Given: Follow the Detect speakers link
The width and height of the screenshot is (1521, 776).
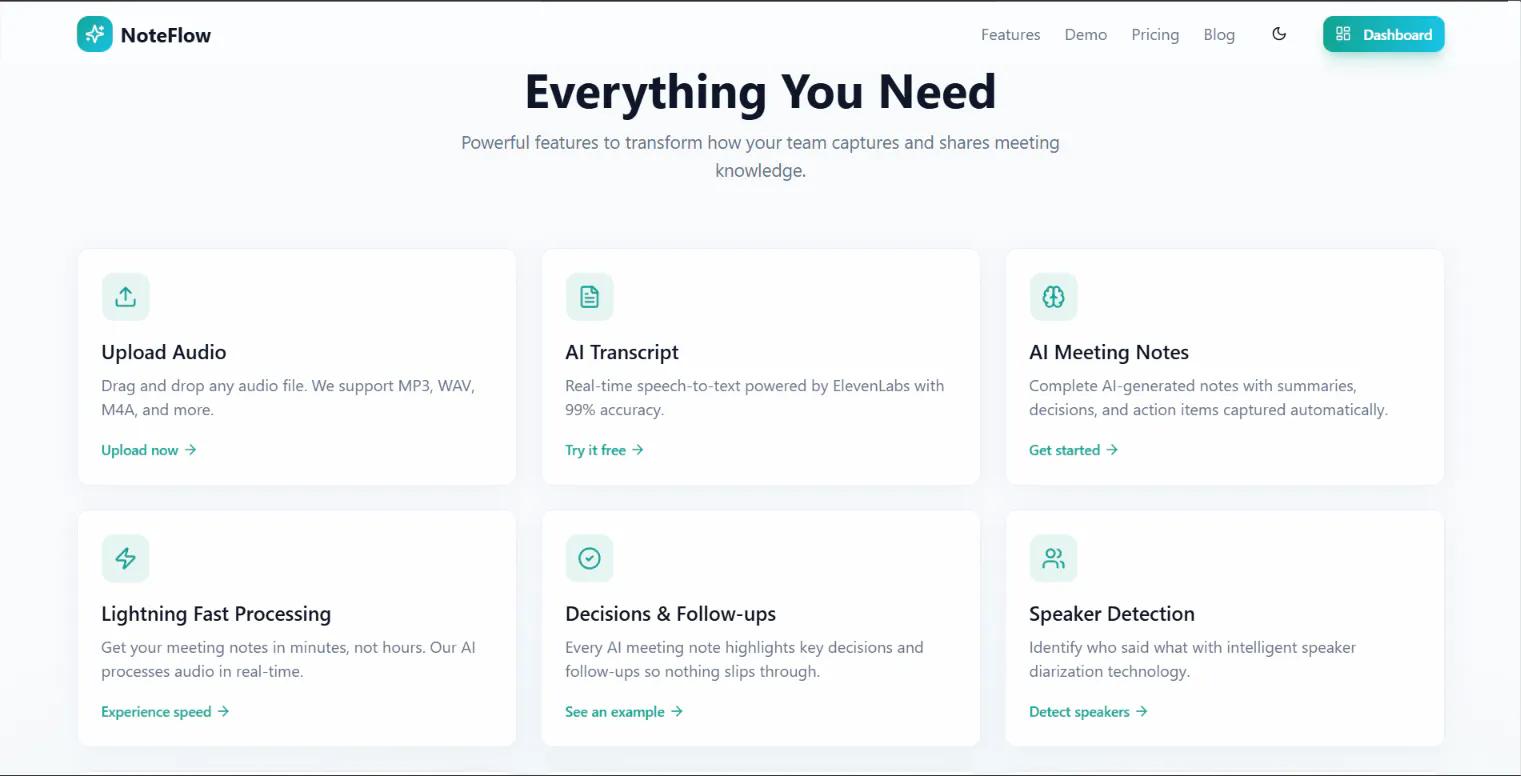Looking at the screenshot, I should pyautogui.click(x=1088, y=712).
